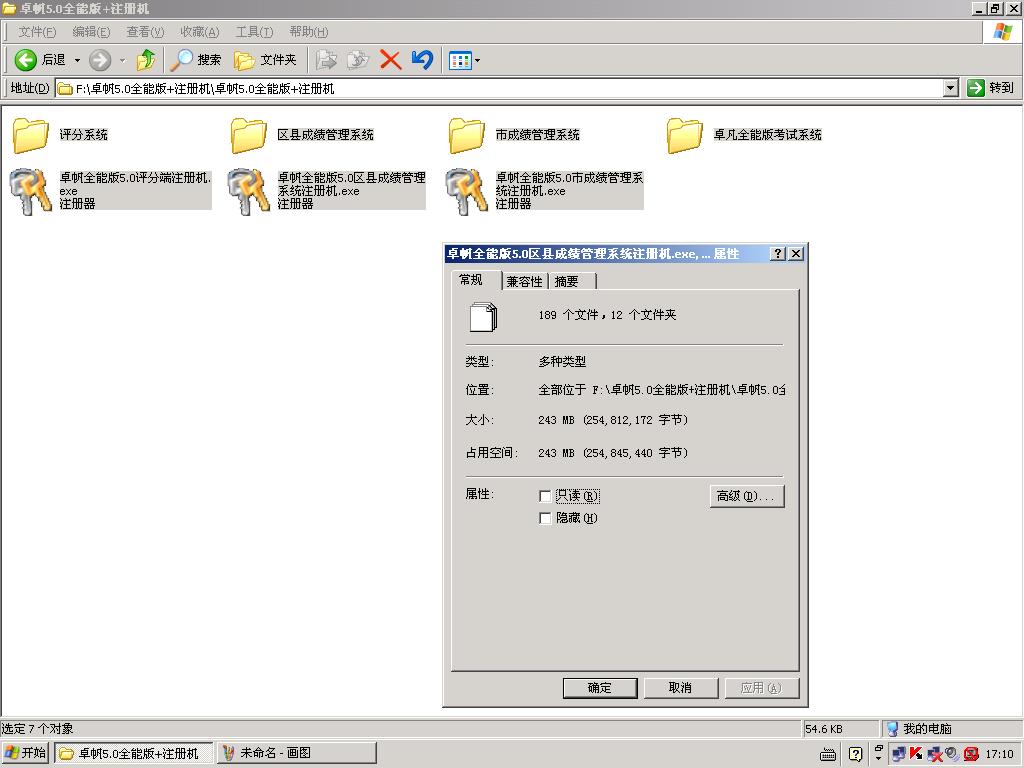Click the 开始 Start button

pos(26,753)
